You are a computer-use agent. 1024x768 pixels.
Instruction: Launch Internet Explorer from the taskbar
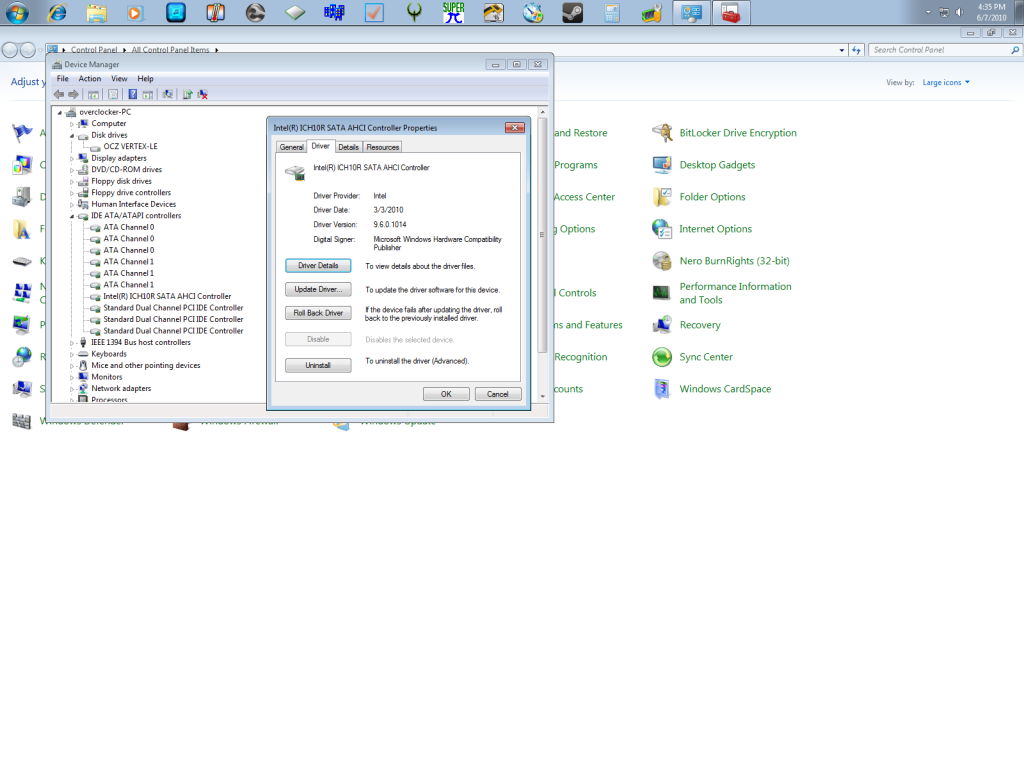click(x=57, y=12)
